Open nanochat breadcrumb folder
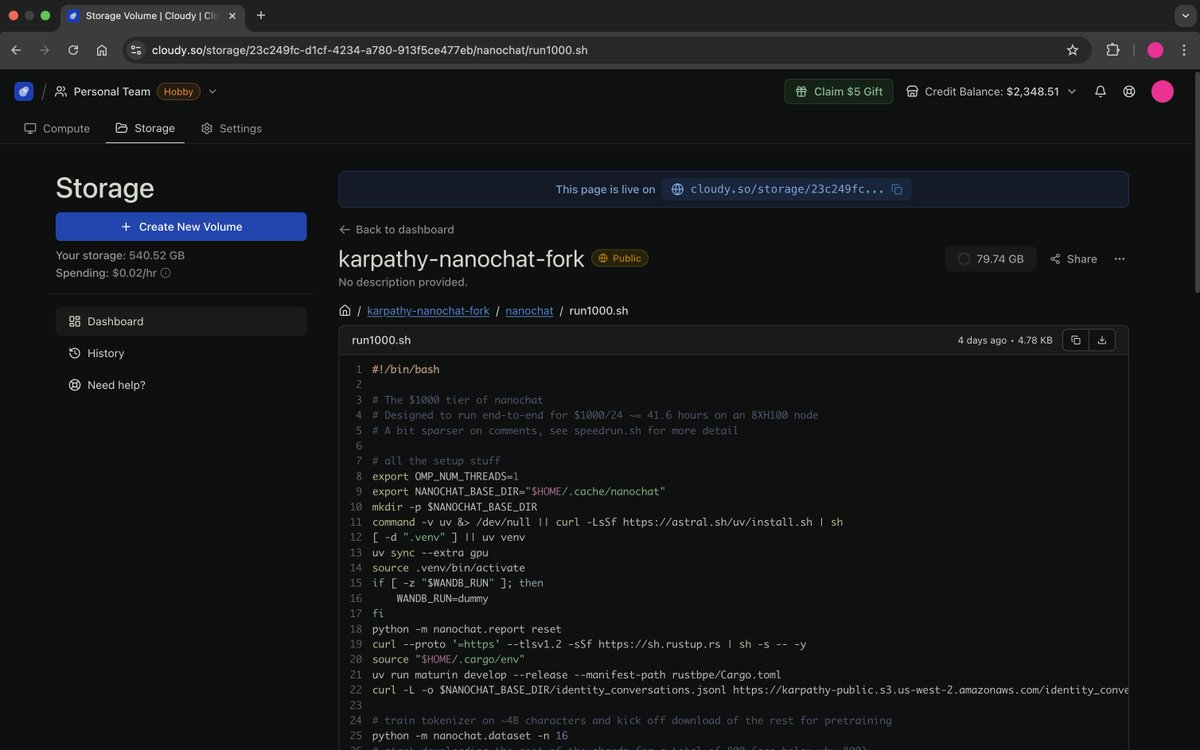This screenshot has width=1200, height=750. [x=529, y=311]
